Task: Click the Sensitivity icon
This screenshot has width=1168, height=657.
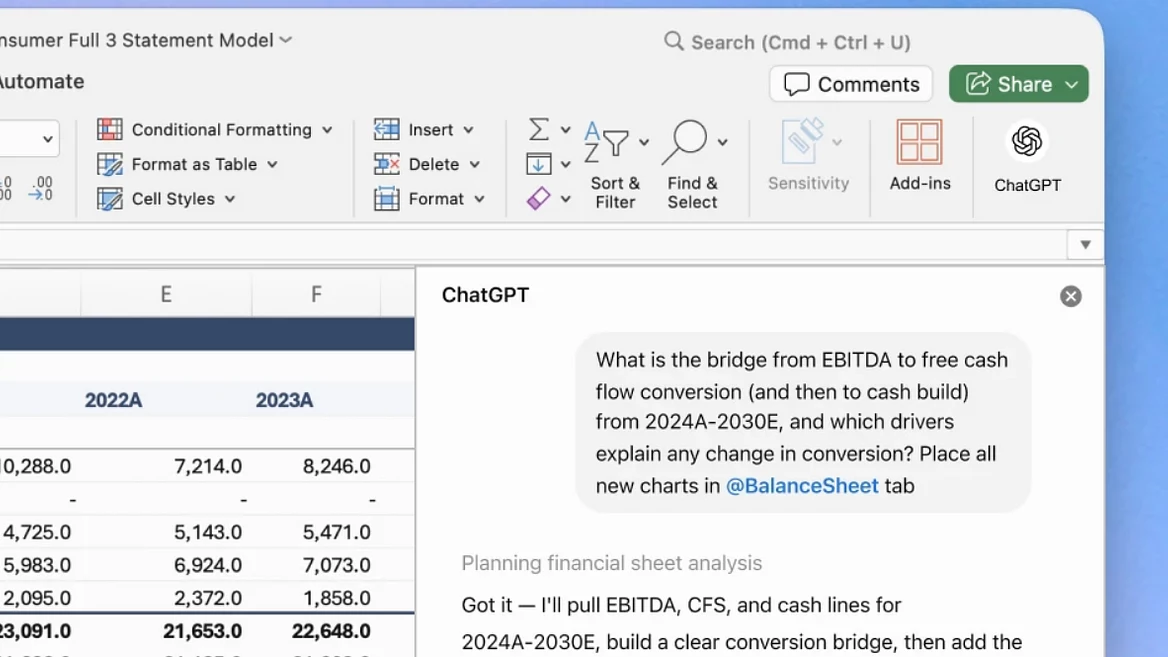Action: point(803,141)
